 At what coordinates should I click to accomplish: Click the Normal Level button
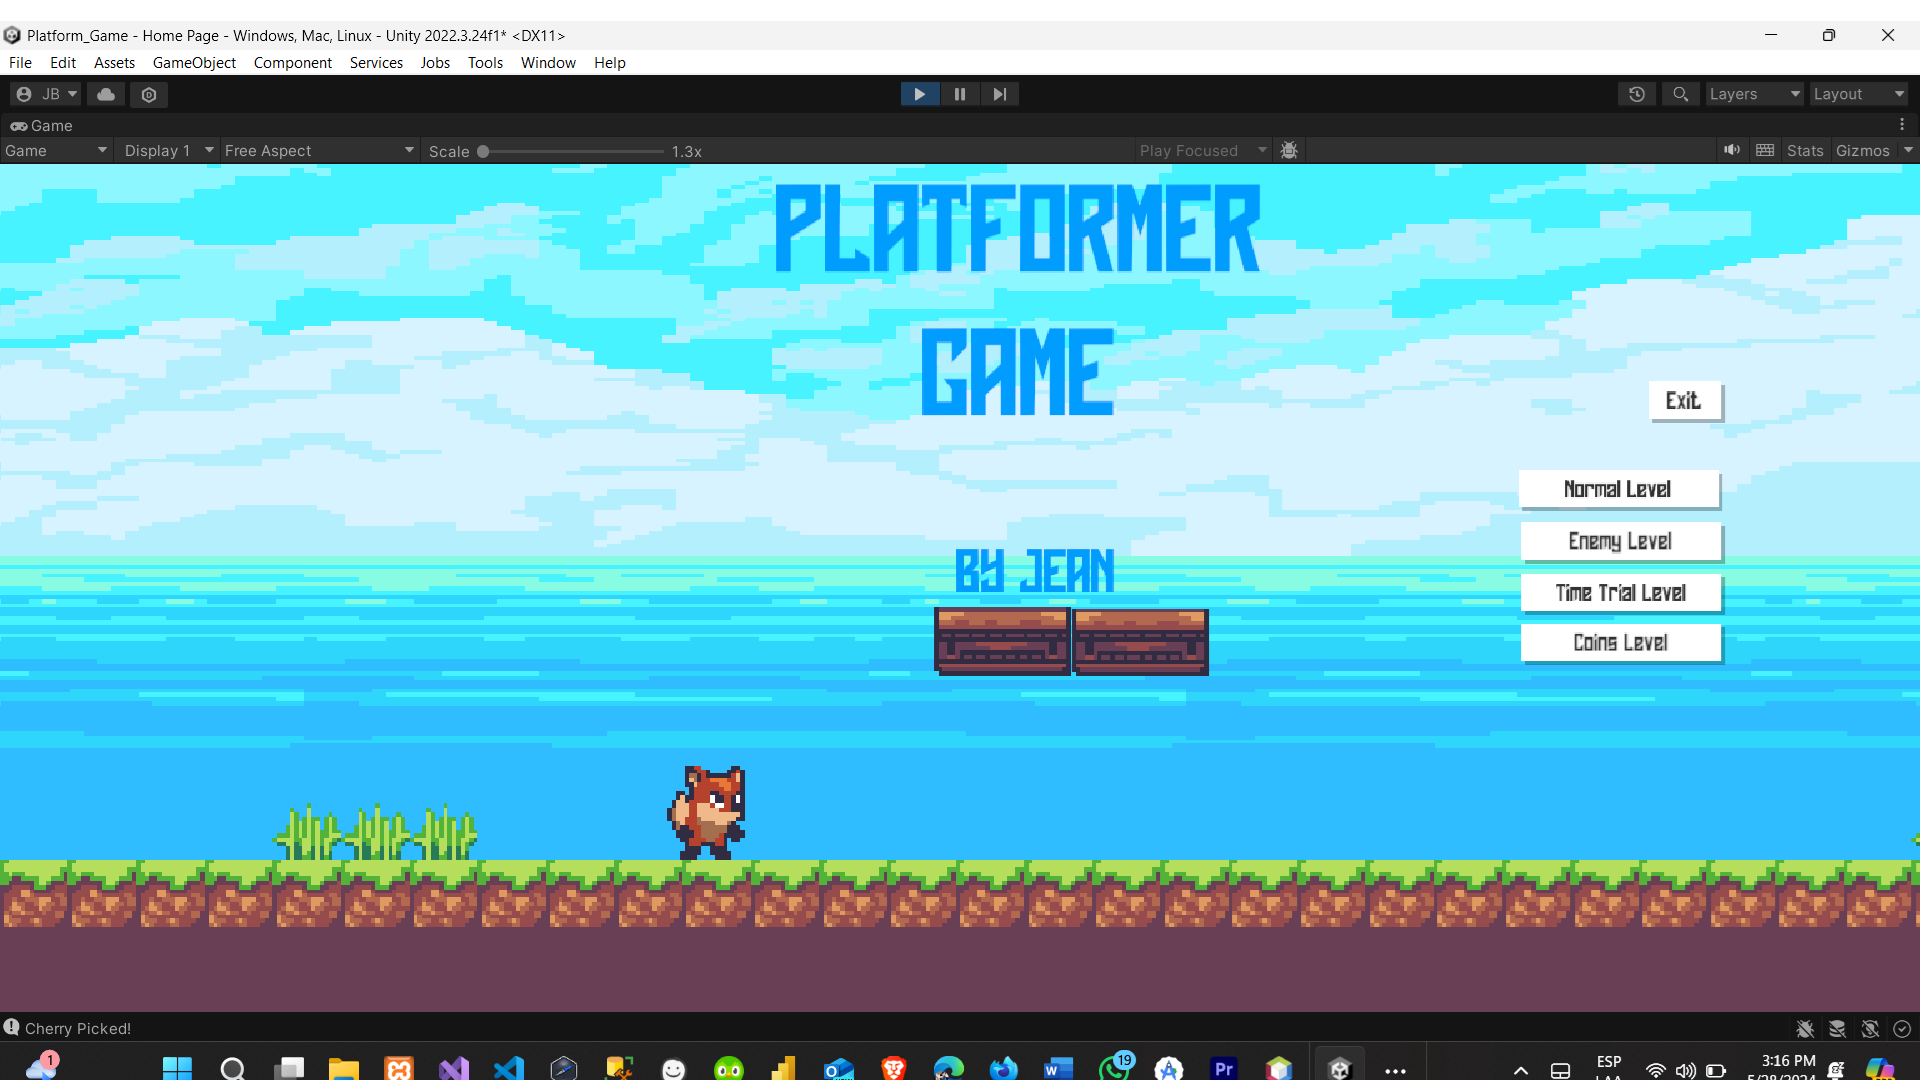pyautogui.click(x=1619, y=490)
